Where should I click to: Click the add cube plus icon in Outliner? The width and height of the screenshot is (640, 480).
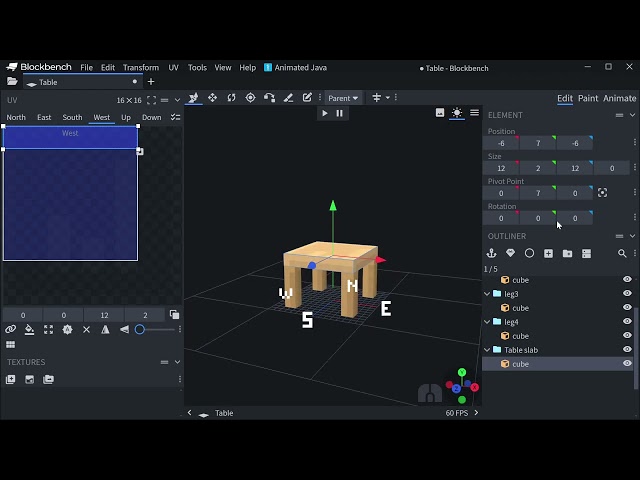coord(548,253)
